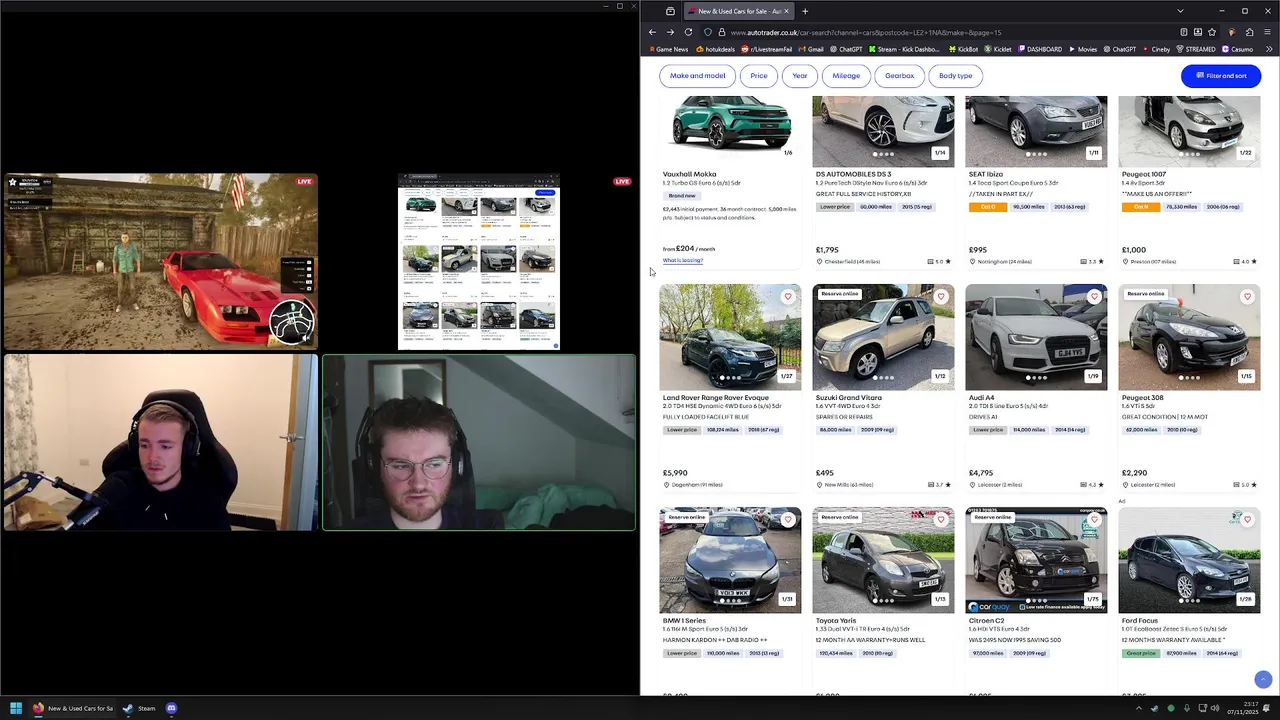
Task: View the Range Rover Evoque photo
Action: (730, 337)
